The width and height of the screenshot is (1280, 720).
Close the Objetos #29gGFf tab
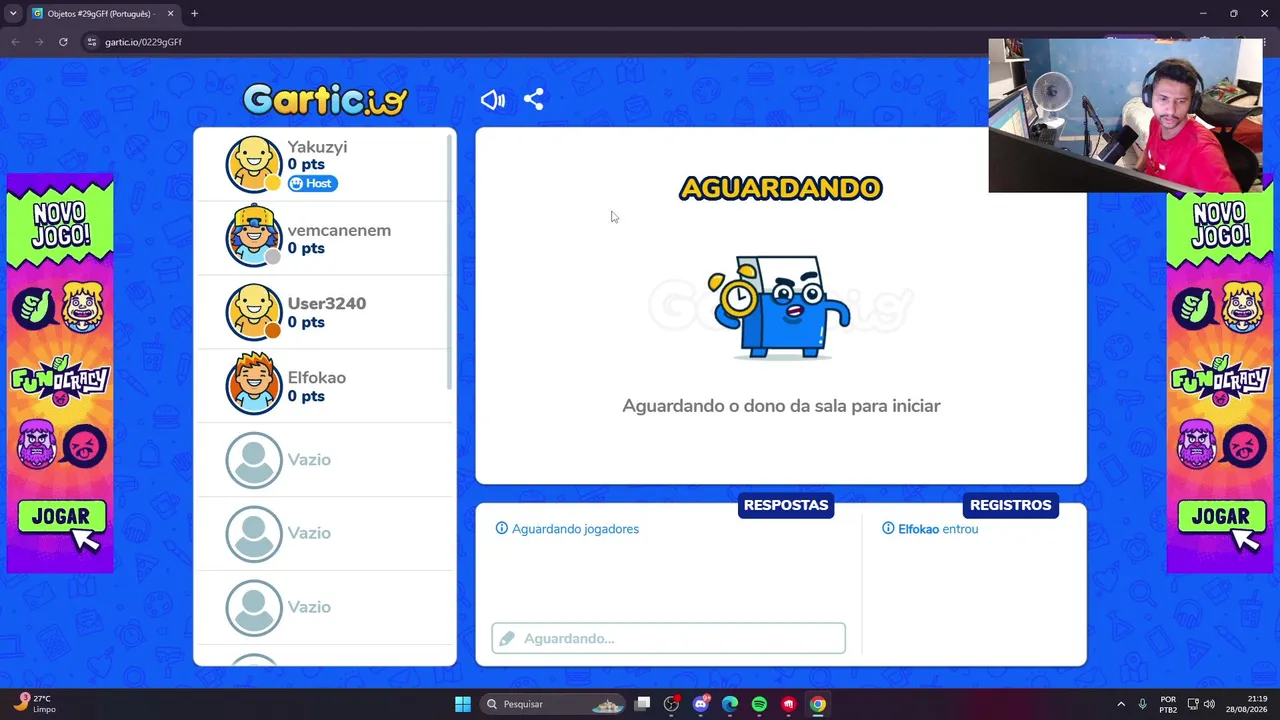[x=170, y=14]
